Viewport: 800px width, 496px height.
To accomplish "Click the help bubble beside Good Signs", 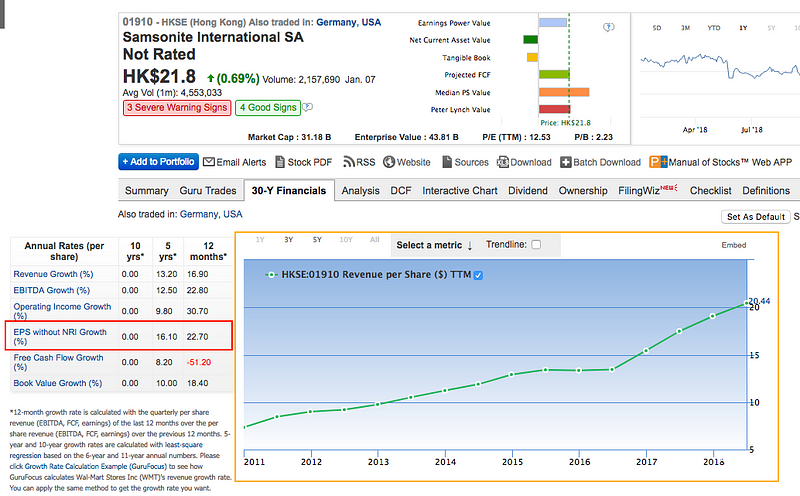I will click(x=307, y=107).
